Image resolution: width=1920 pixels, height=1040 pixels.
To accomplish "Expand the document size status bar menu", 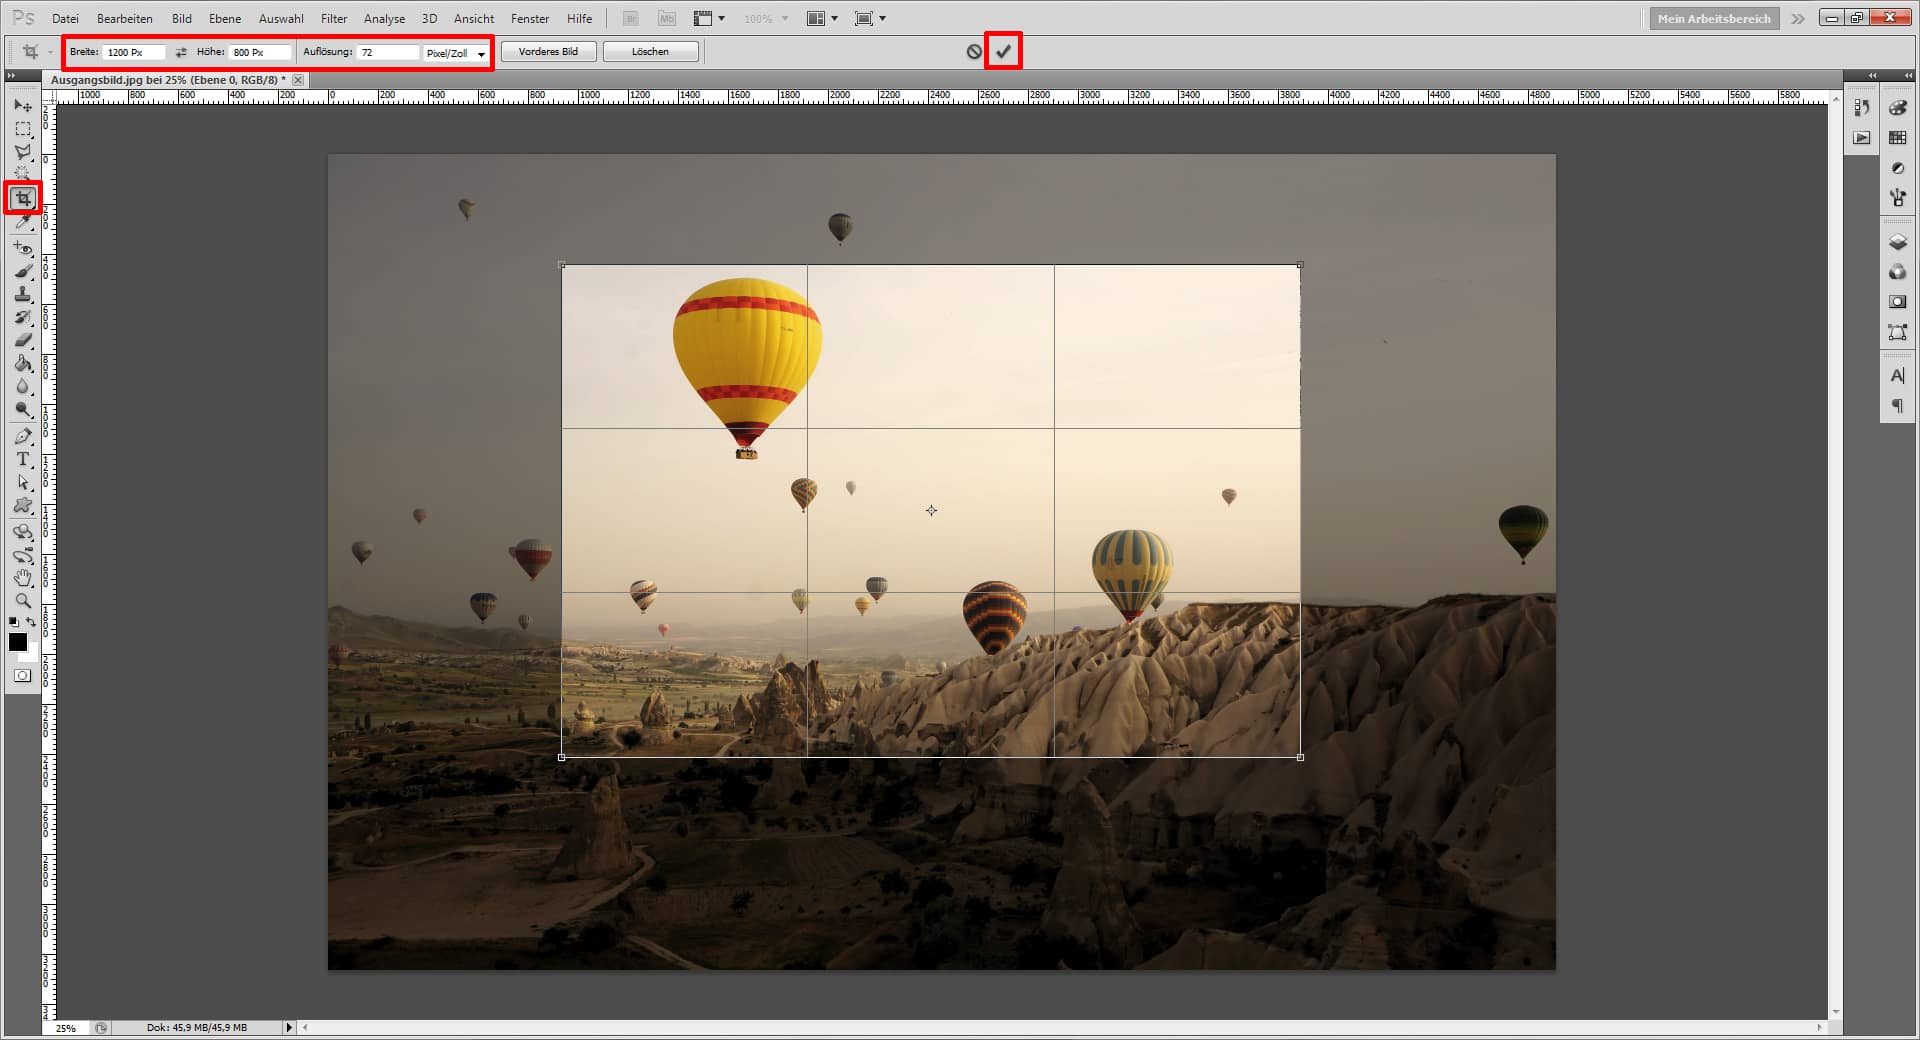I will (289, 1027).
